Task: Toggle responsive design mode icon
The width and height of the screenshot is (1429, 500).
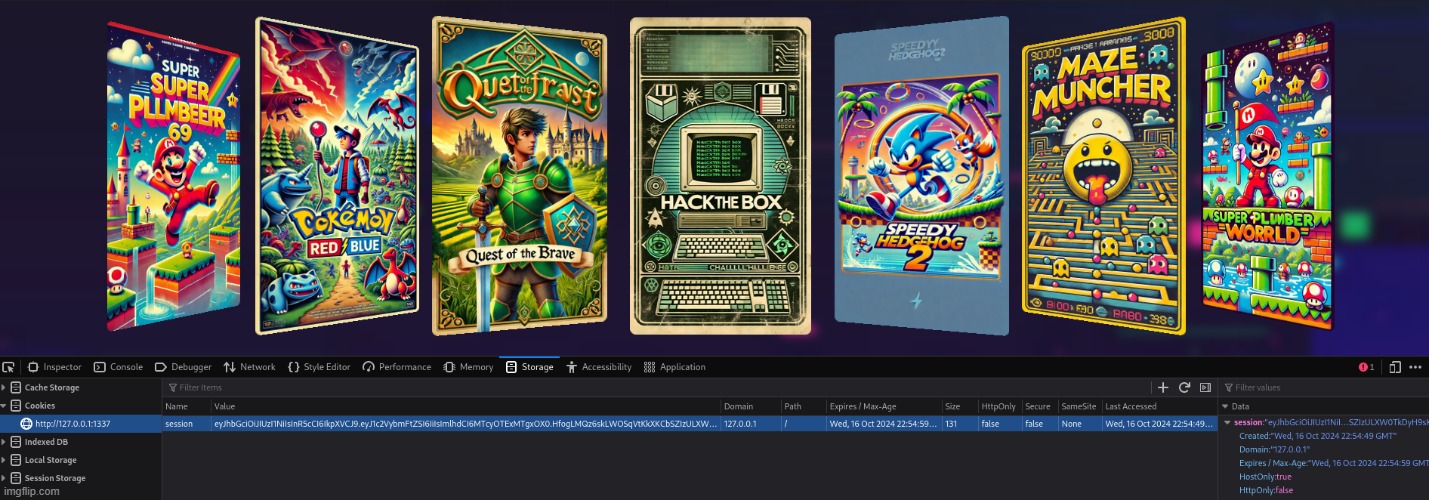Action: click(x=1395, y=367)
